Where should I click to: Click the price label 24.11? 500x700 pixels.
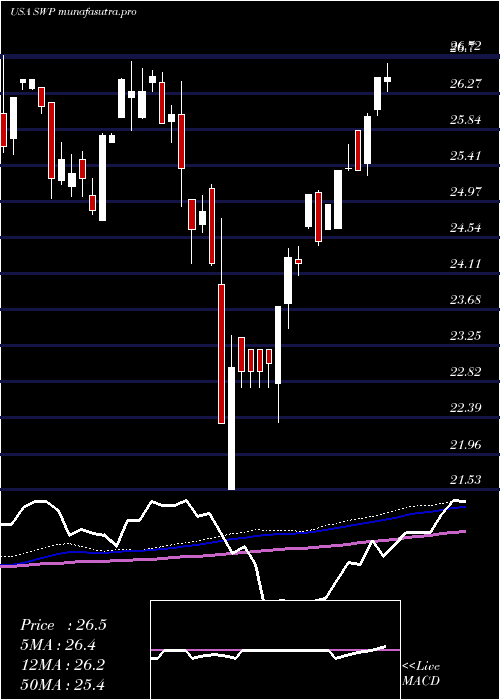(466, 264)
